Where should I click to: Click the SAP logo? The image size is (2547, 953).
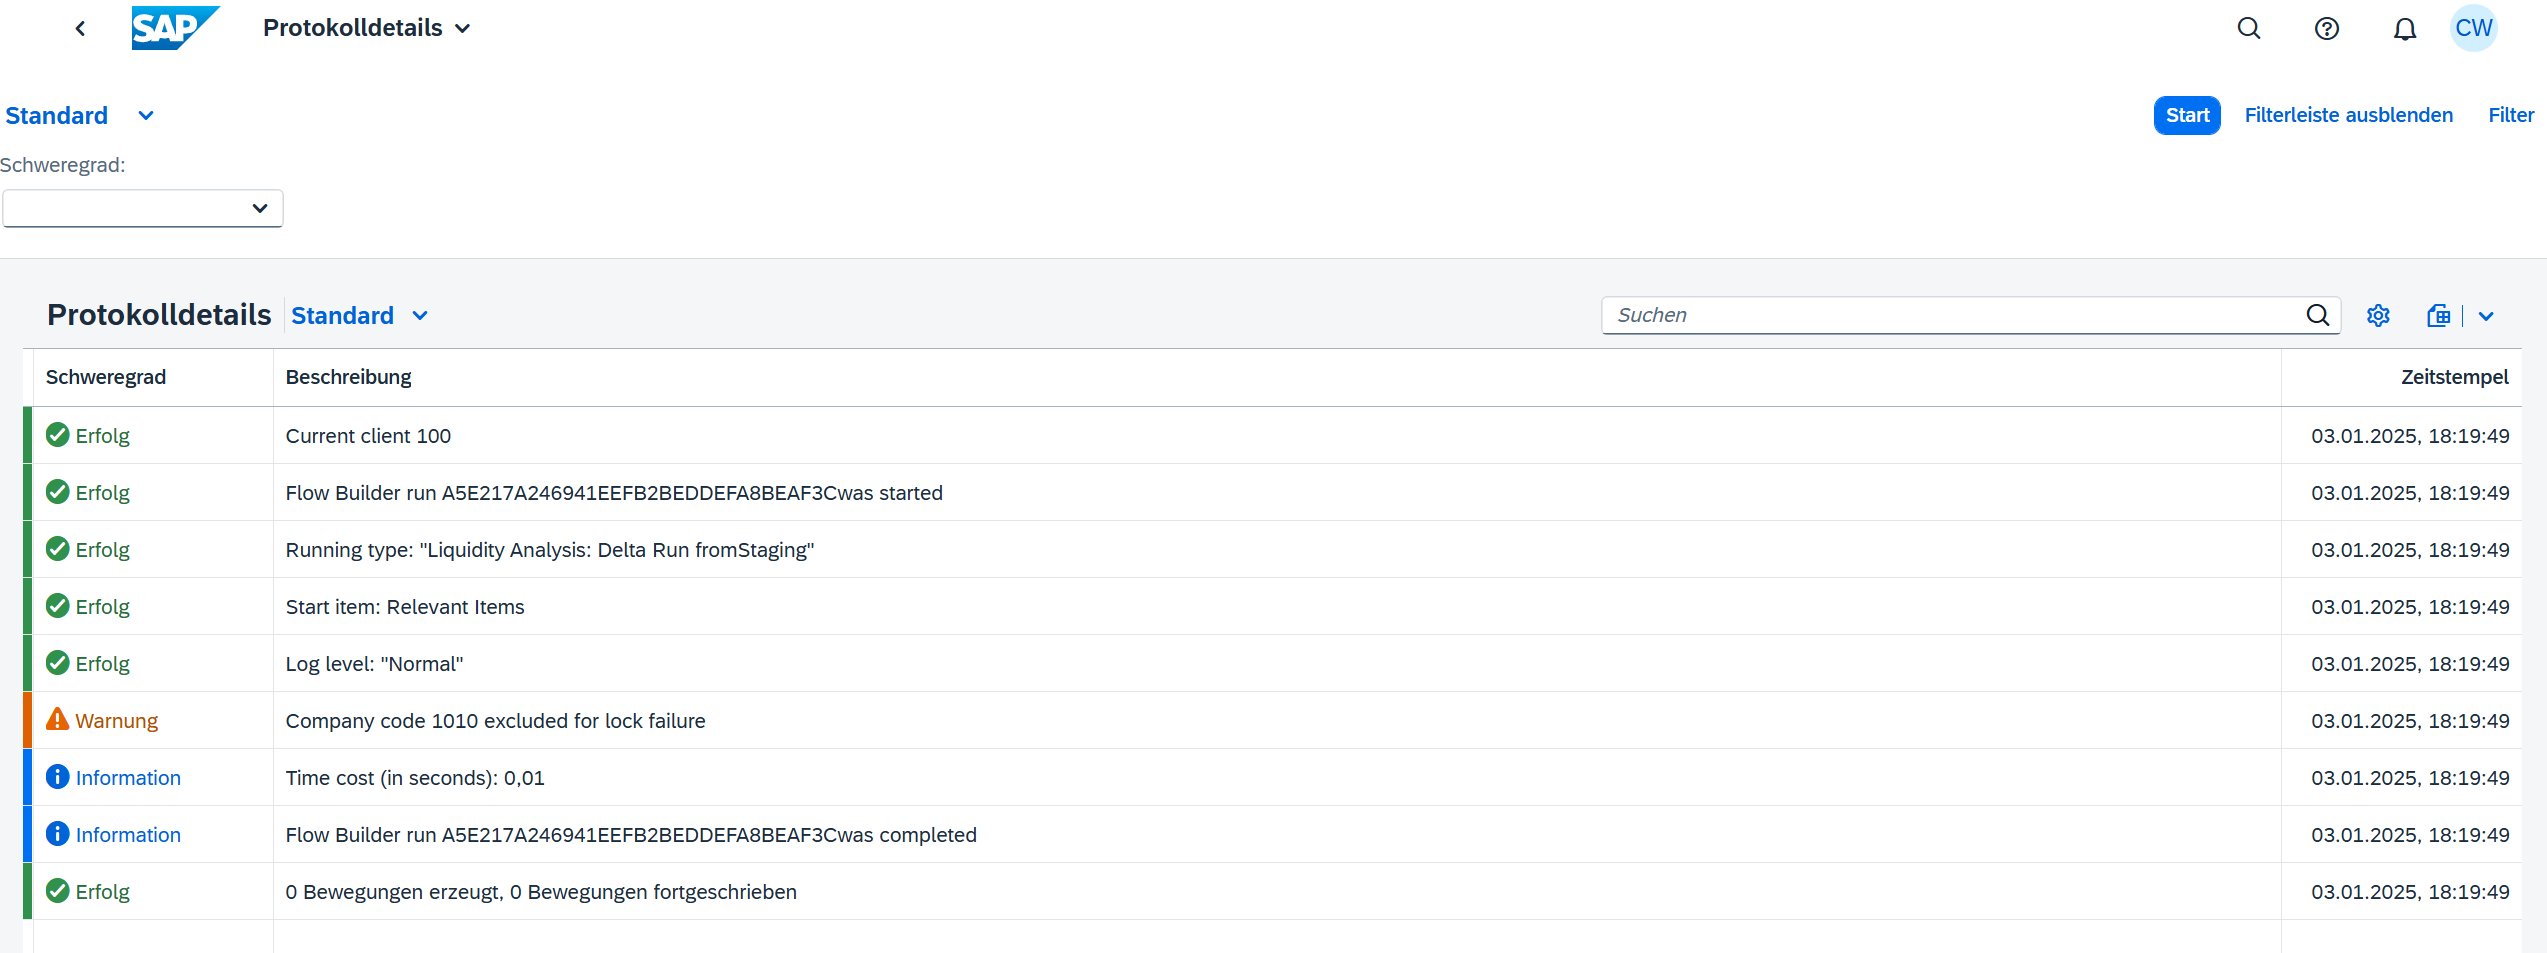tap(174, 28)
